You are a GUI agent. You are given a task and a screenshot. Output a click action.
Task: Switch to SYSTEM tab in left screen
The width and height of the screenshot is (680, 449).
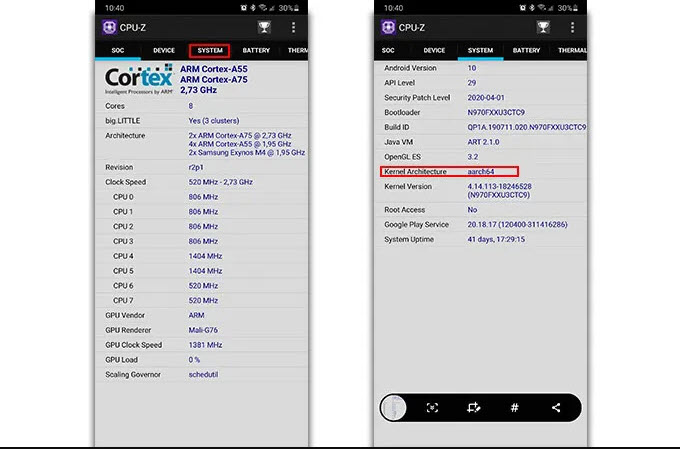(210, 50)
